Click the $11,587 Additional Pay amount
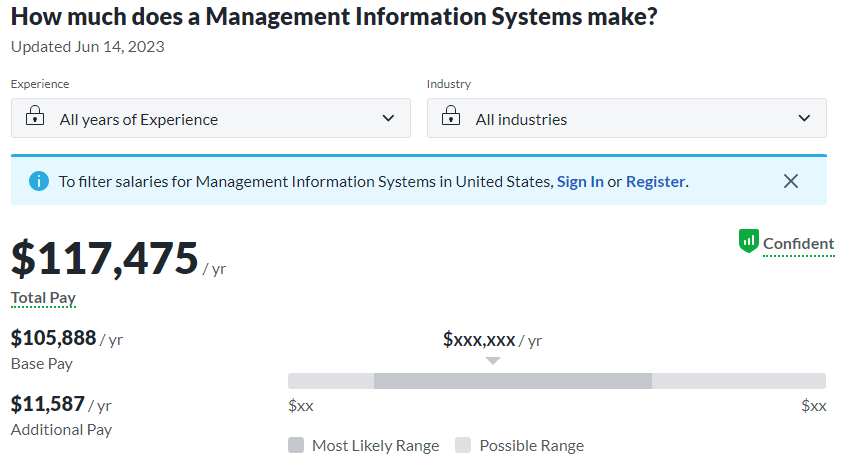 [x=48, y=404]
